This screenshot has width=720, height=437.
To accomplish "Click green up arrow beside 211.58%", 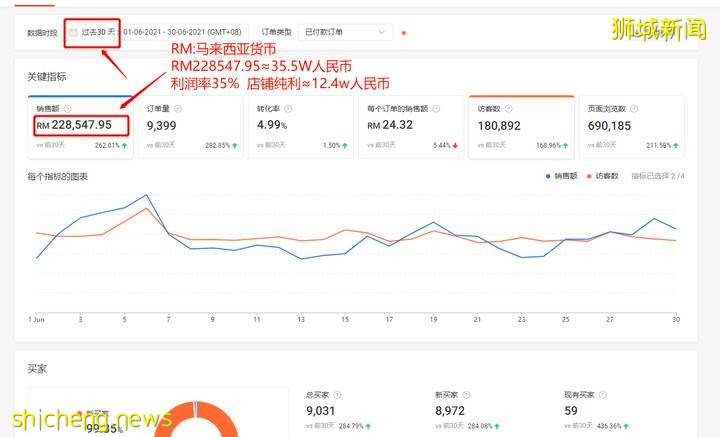I will click(675, 146).
